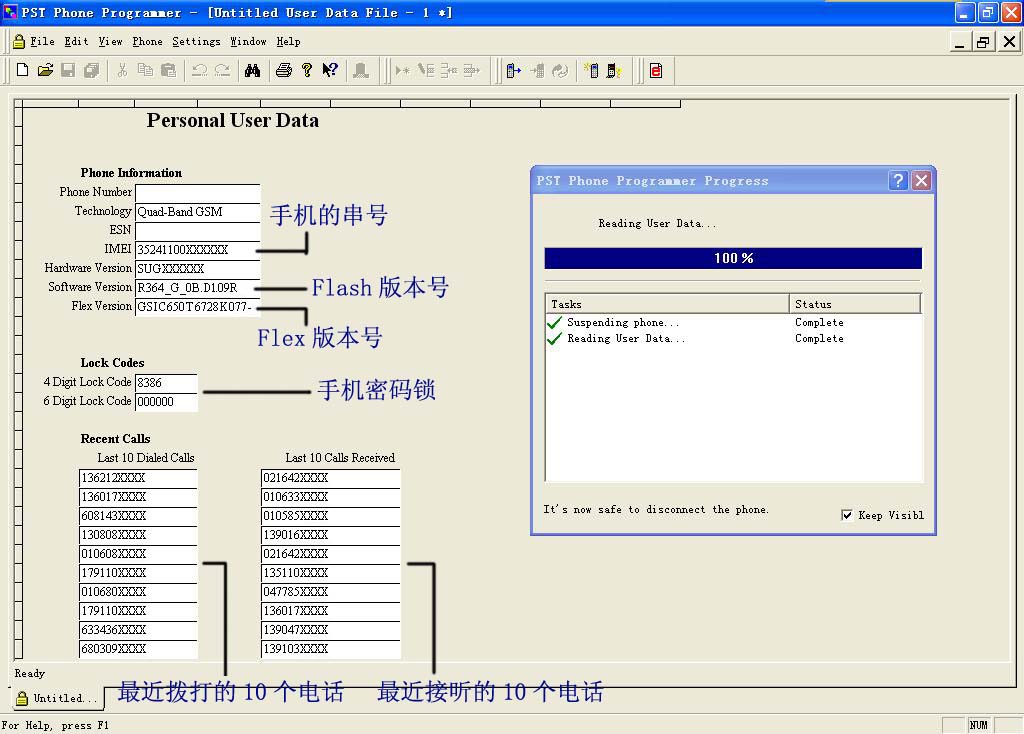Screen dimensions: 1024x734
Task: Select the Untitled document tab at bottom
Action: tap(58, 698)
